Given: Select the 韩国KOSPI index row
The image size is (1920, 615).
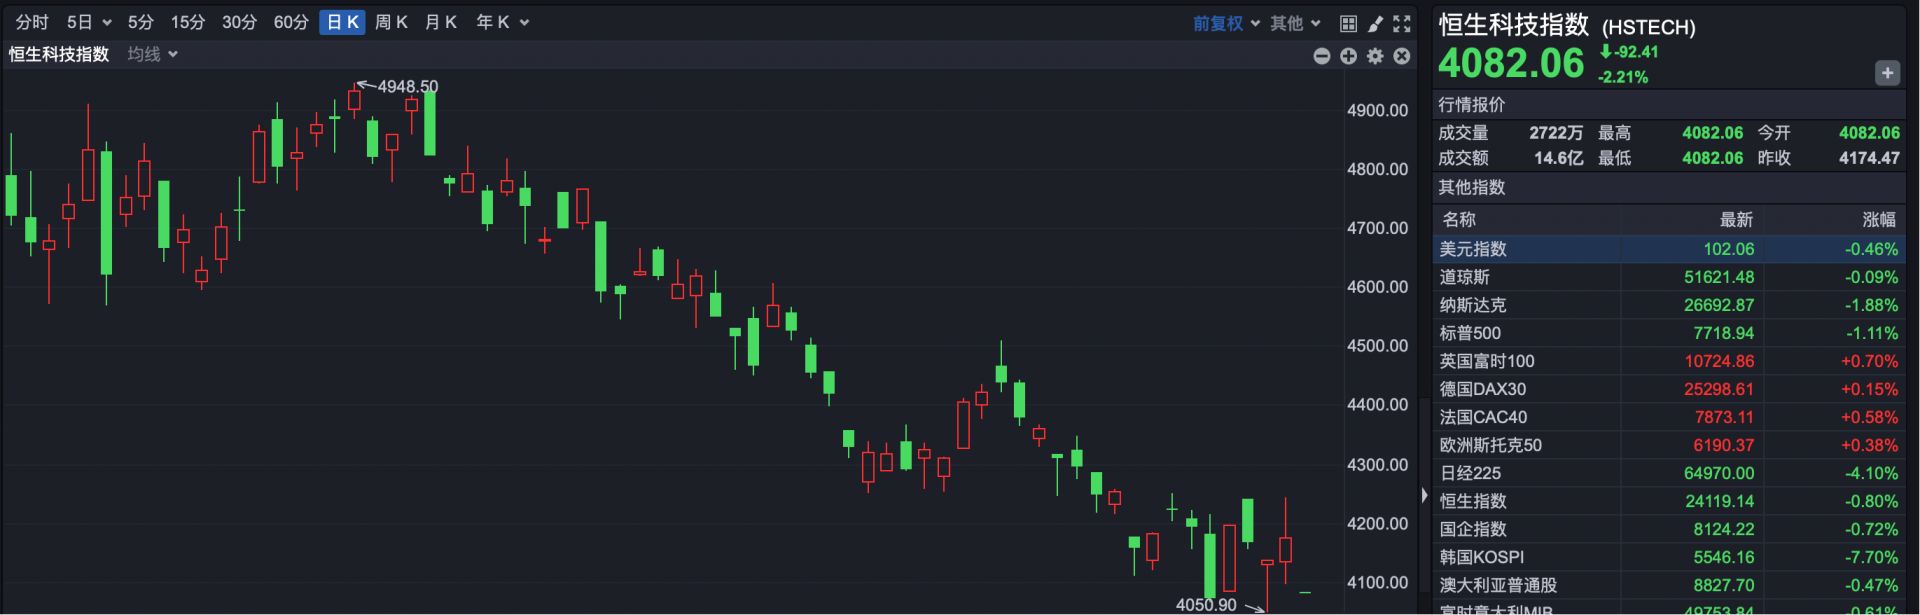Looking at the screenshot, I should [x=1668, y=557].
